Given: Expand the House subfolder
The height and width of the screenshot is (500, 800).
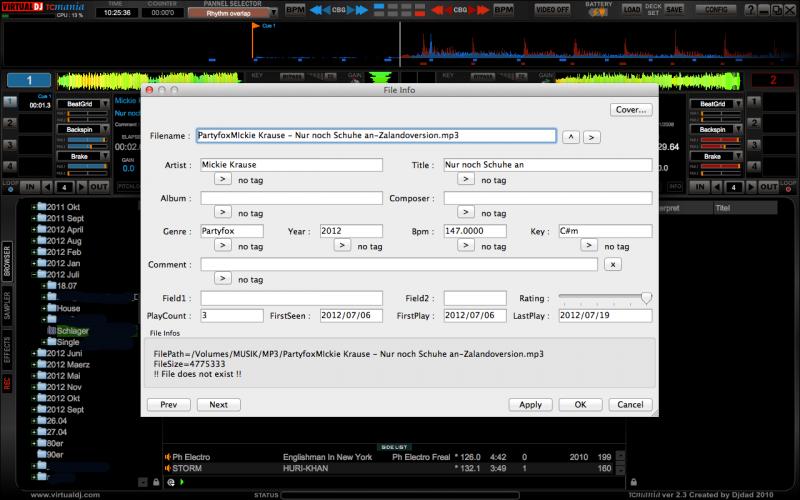Looking at the screenshot, I should click(x=44, y=308).
